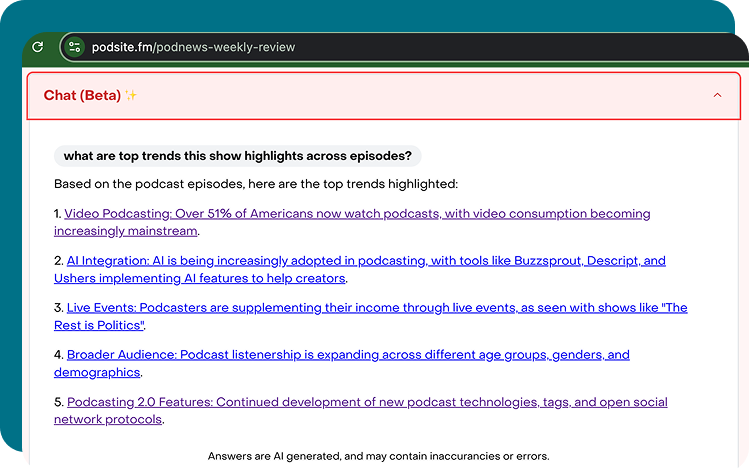Select the Chat (Beta) header title
The height and width of the screenshot is (472, 749).
(82, 95)
